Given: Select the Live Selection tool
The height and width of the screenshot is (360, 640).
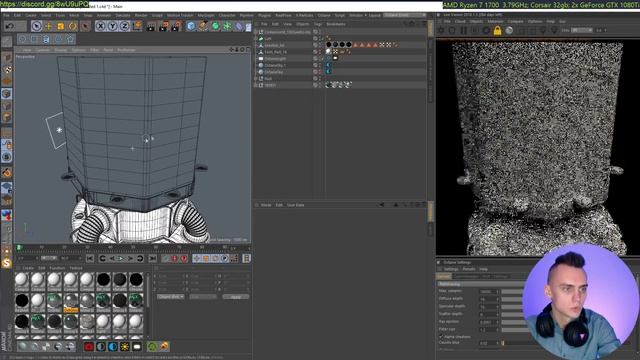Looking at the screenshot, I should (x=37, y=26).
